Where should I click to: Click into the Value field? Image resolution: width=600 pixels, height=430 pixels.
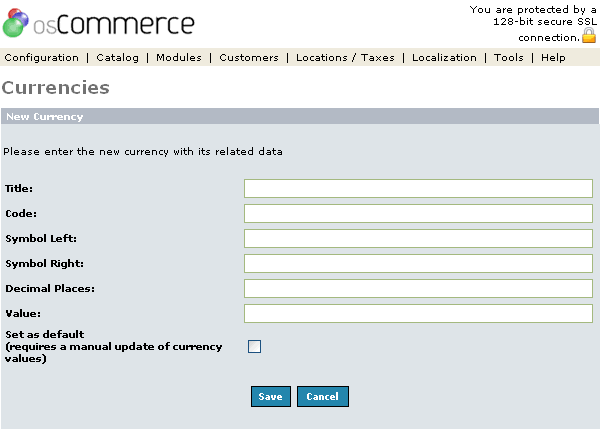418,314
